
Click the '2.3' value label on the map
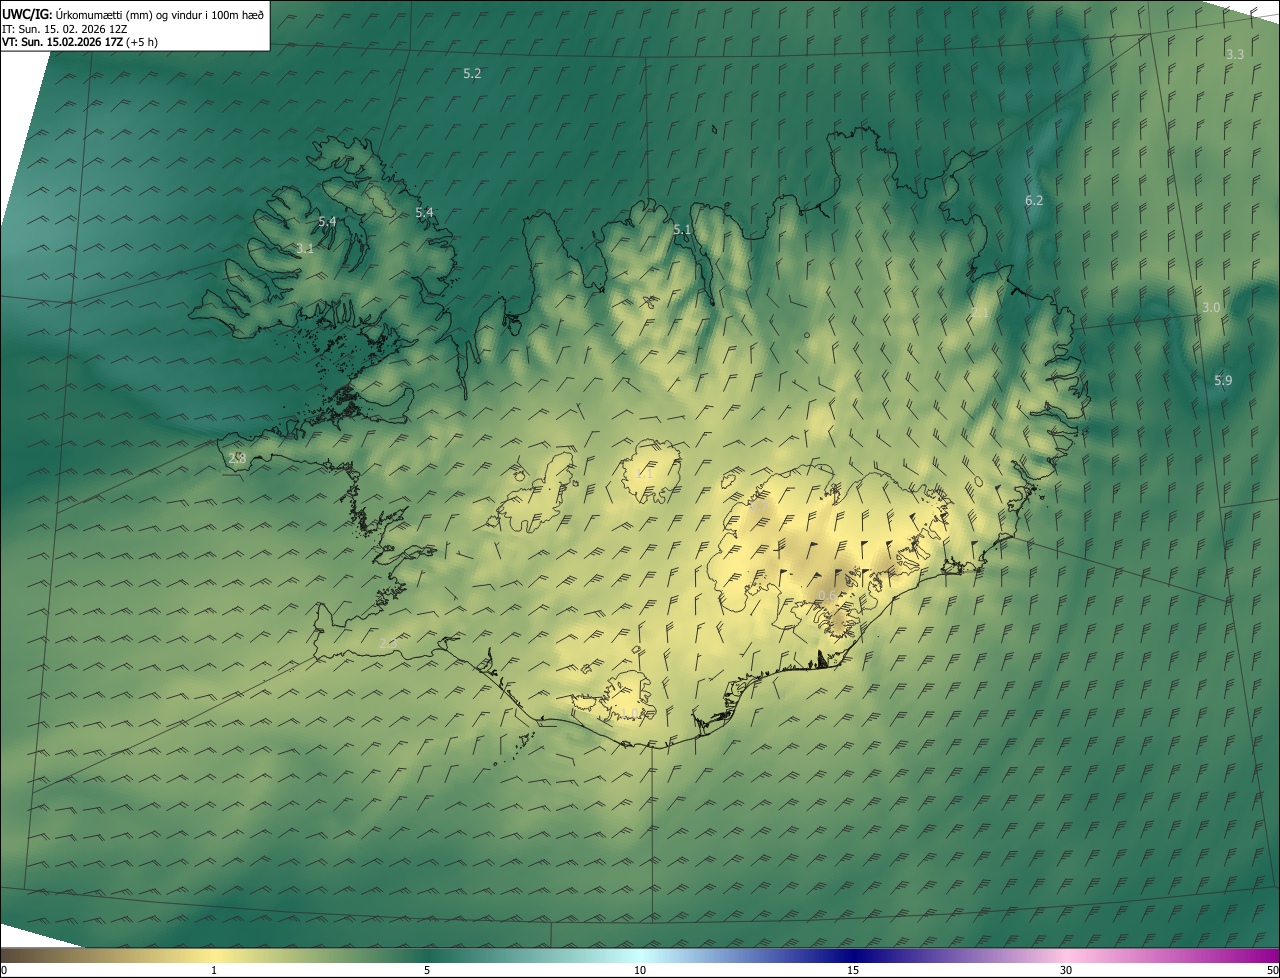point(388,642)
